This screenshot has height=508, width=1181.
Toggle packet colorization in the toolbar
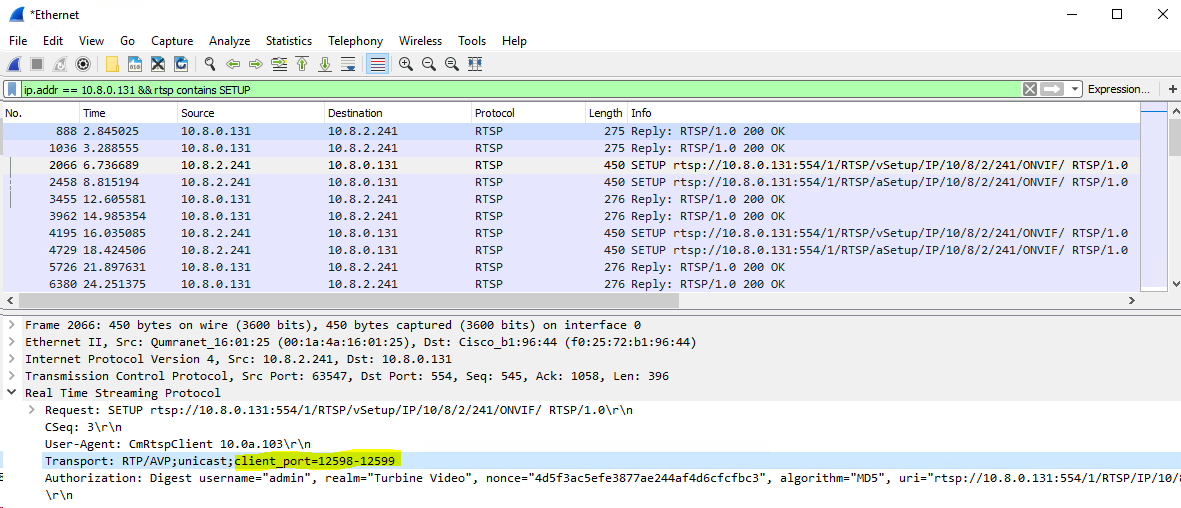pos(377,64)
